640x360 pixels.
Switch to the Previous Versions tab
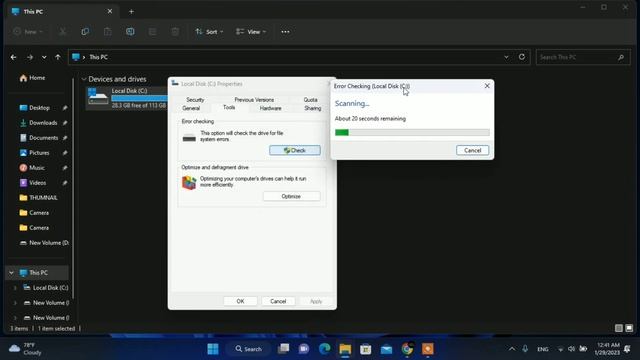pos(254,100)
